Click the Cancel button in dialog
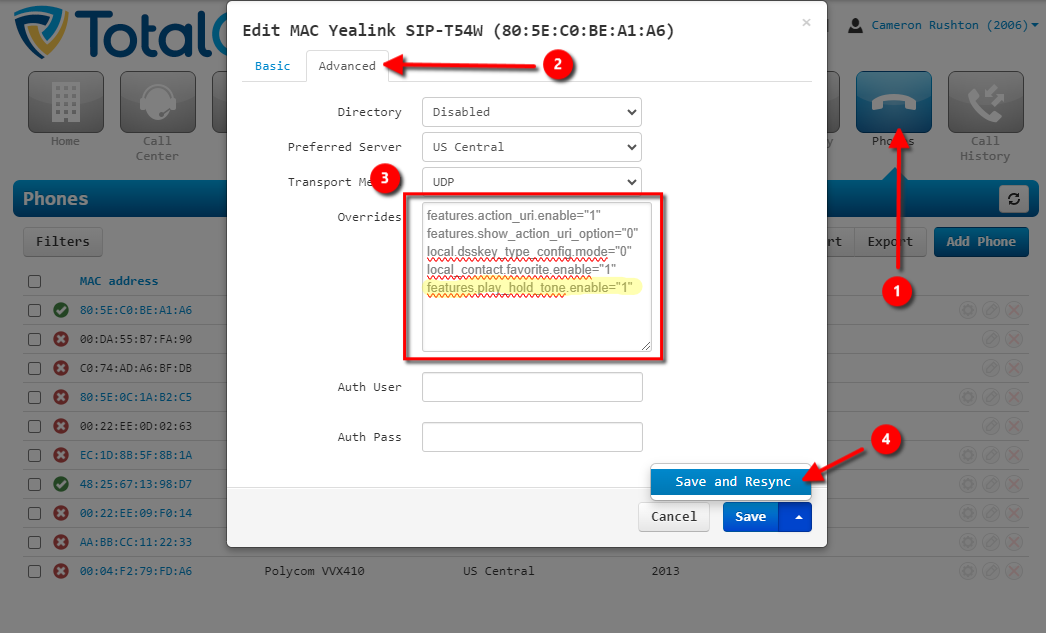The image size is (1046, 633). (x=674, y=517)
